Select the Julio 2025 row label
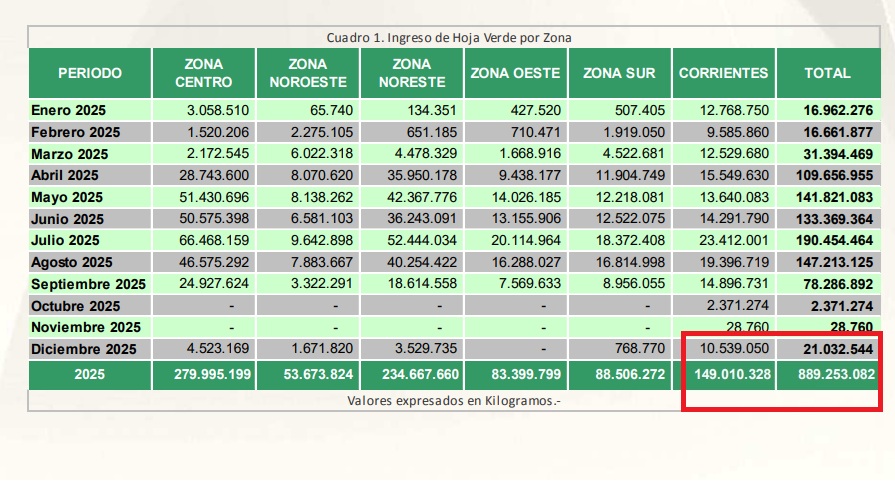895x484 pixels. [67, 240]
